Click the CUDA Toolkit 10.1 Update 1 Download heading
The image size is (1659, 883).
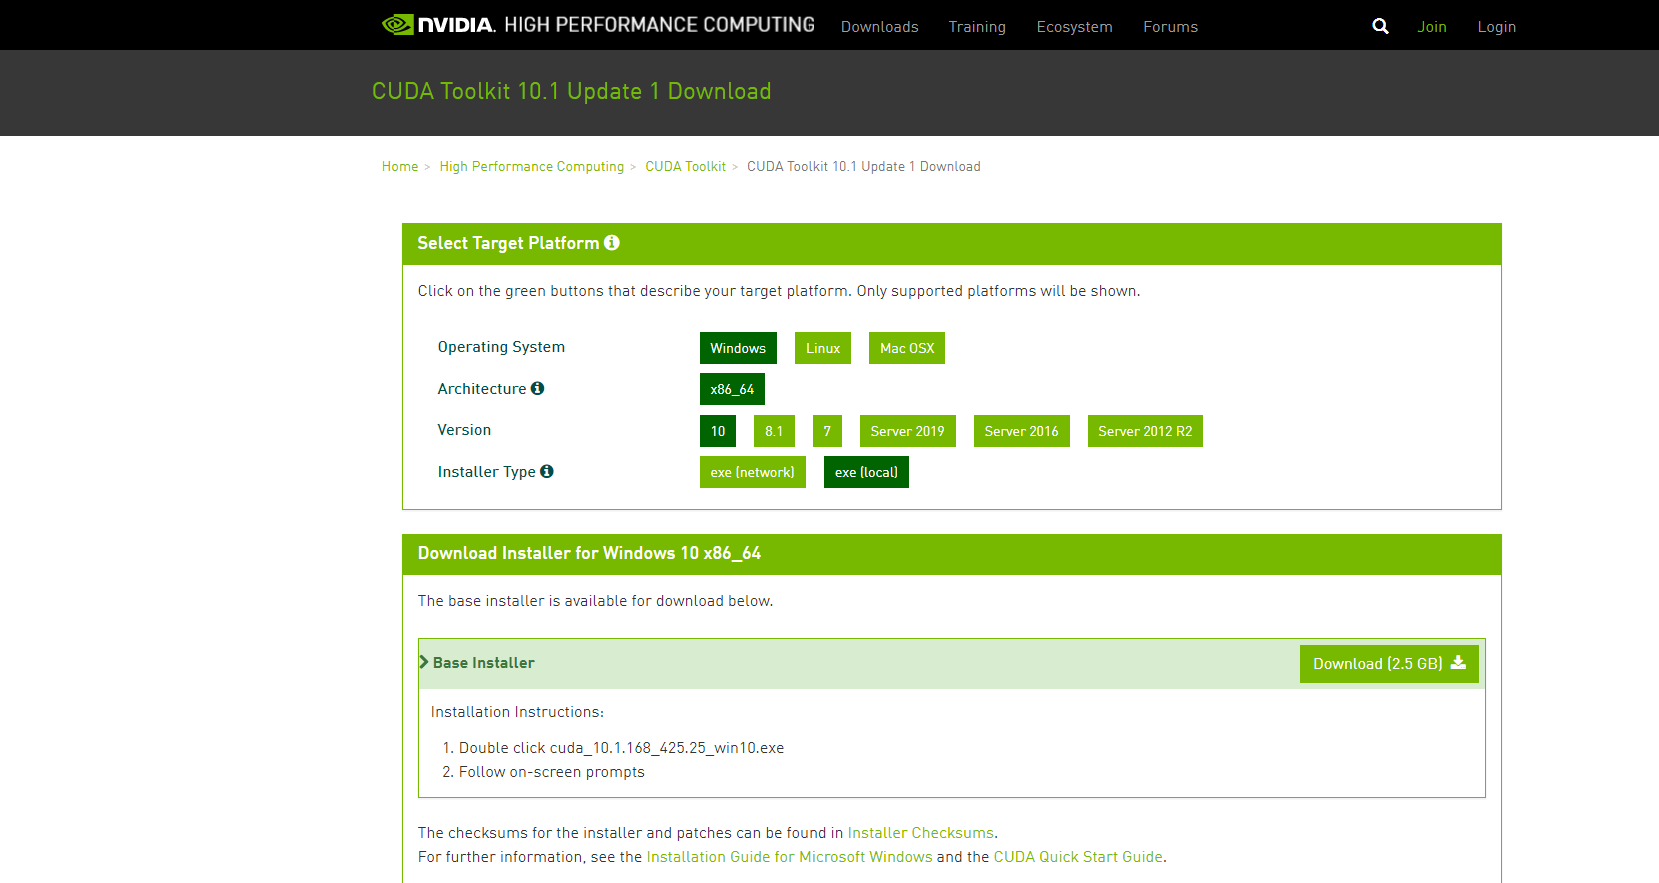(572, 91)
